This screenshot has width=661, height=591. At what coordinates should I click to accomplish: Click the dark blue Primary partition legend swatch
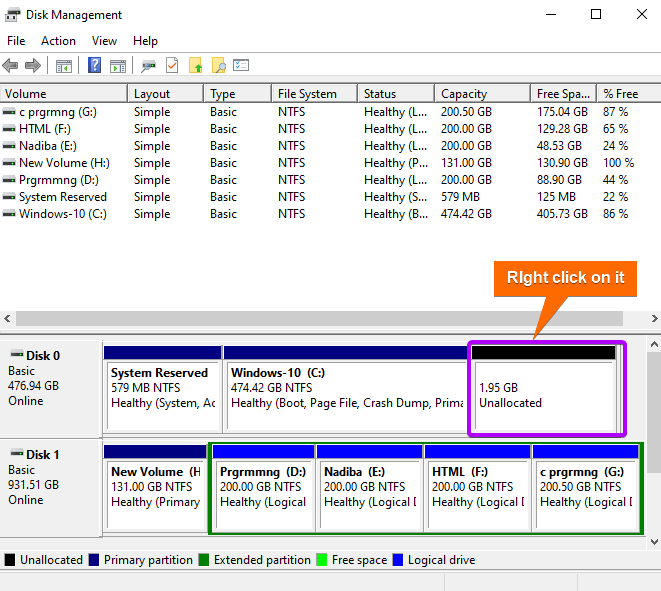point(94,560)
